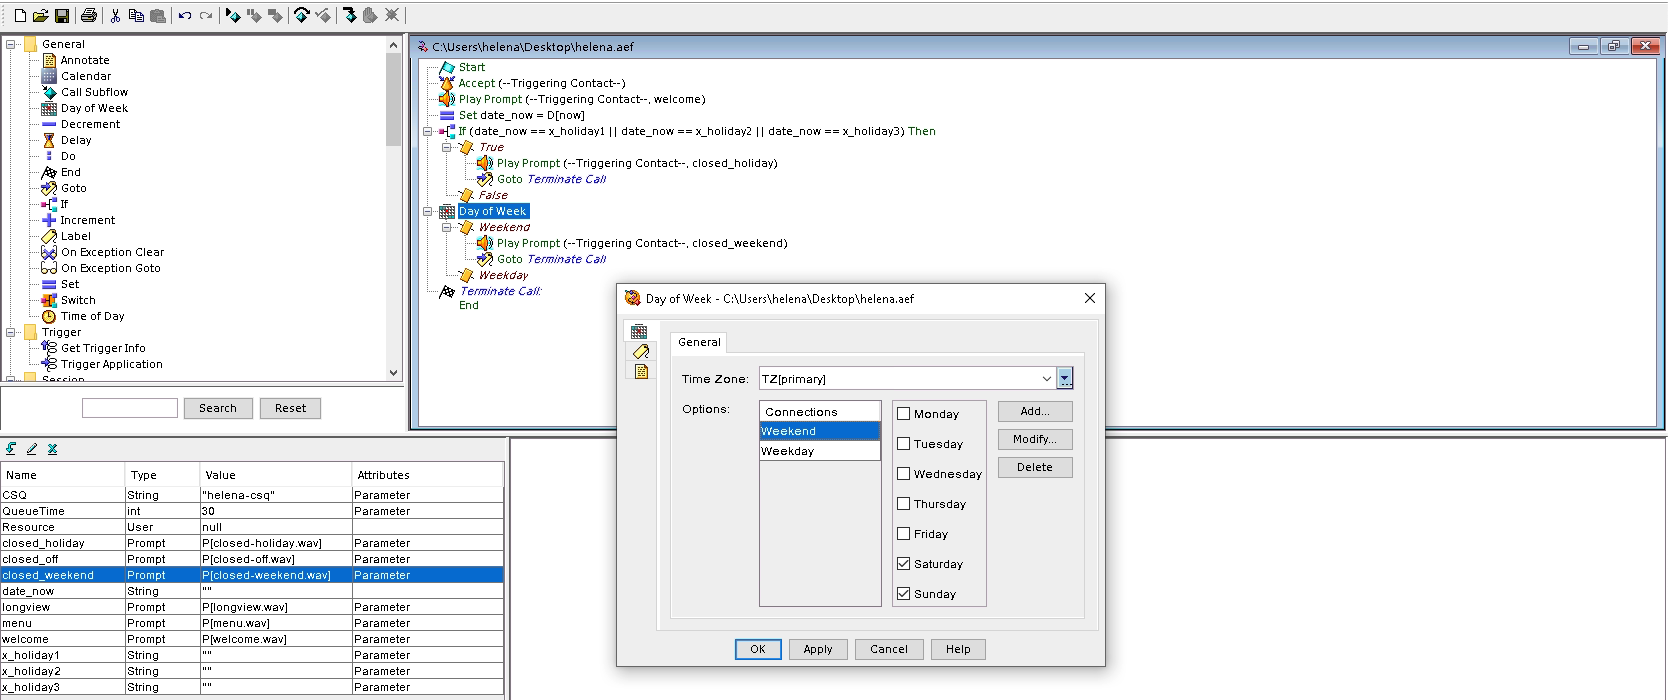Click the Save floppy disk toolbar icon
Screen dimensions: 1668x700
[x=62, y=15]
